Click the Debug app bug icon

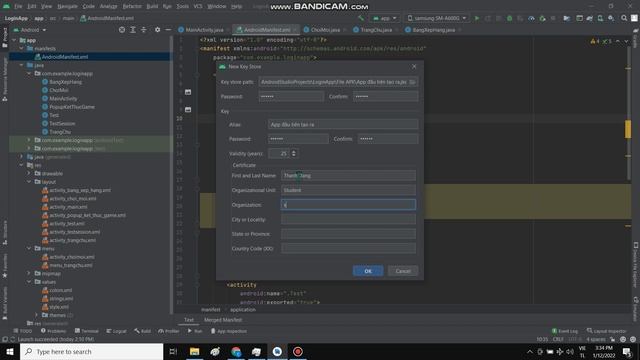point(509,18)
